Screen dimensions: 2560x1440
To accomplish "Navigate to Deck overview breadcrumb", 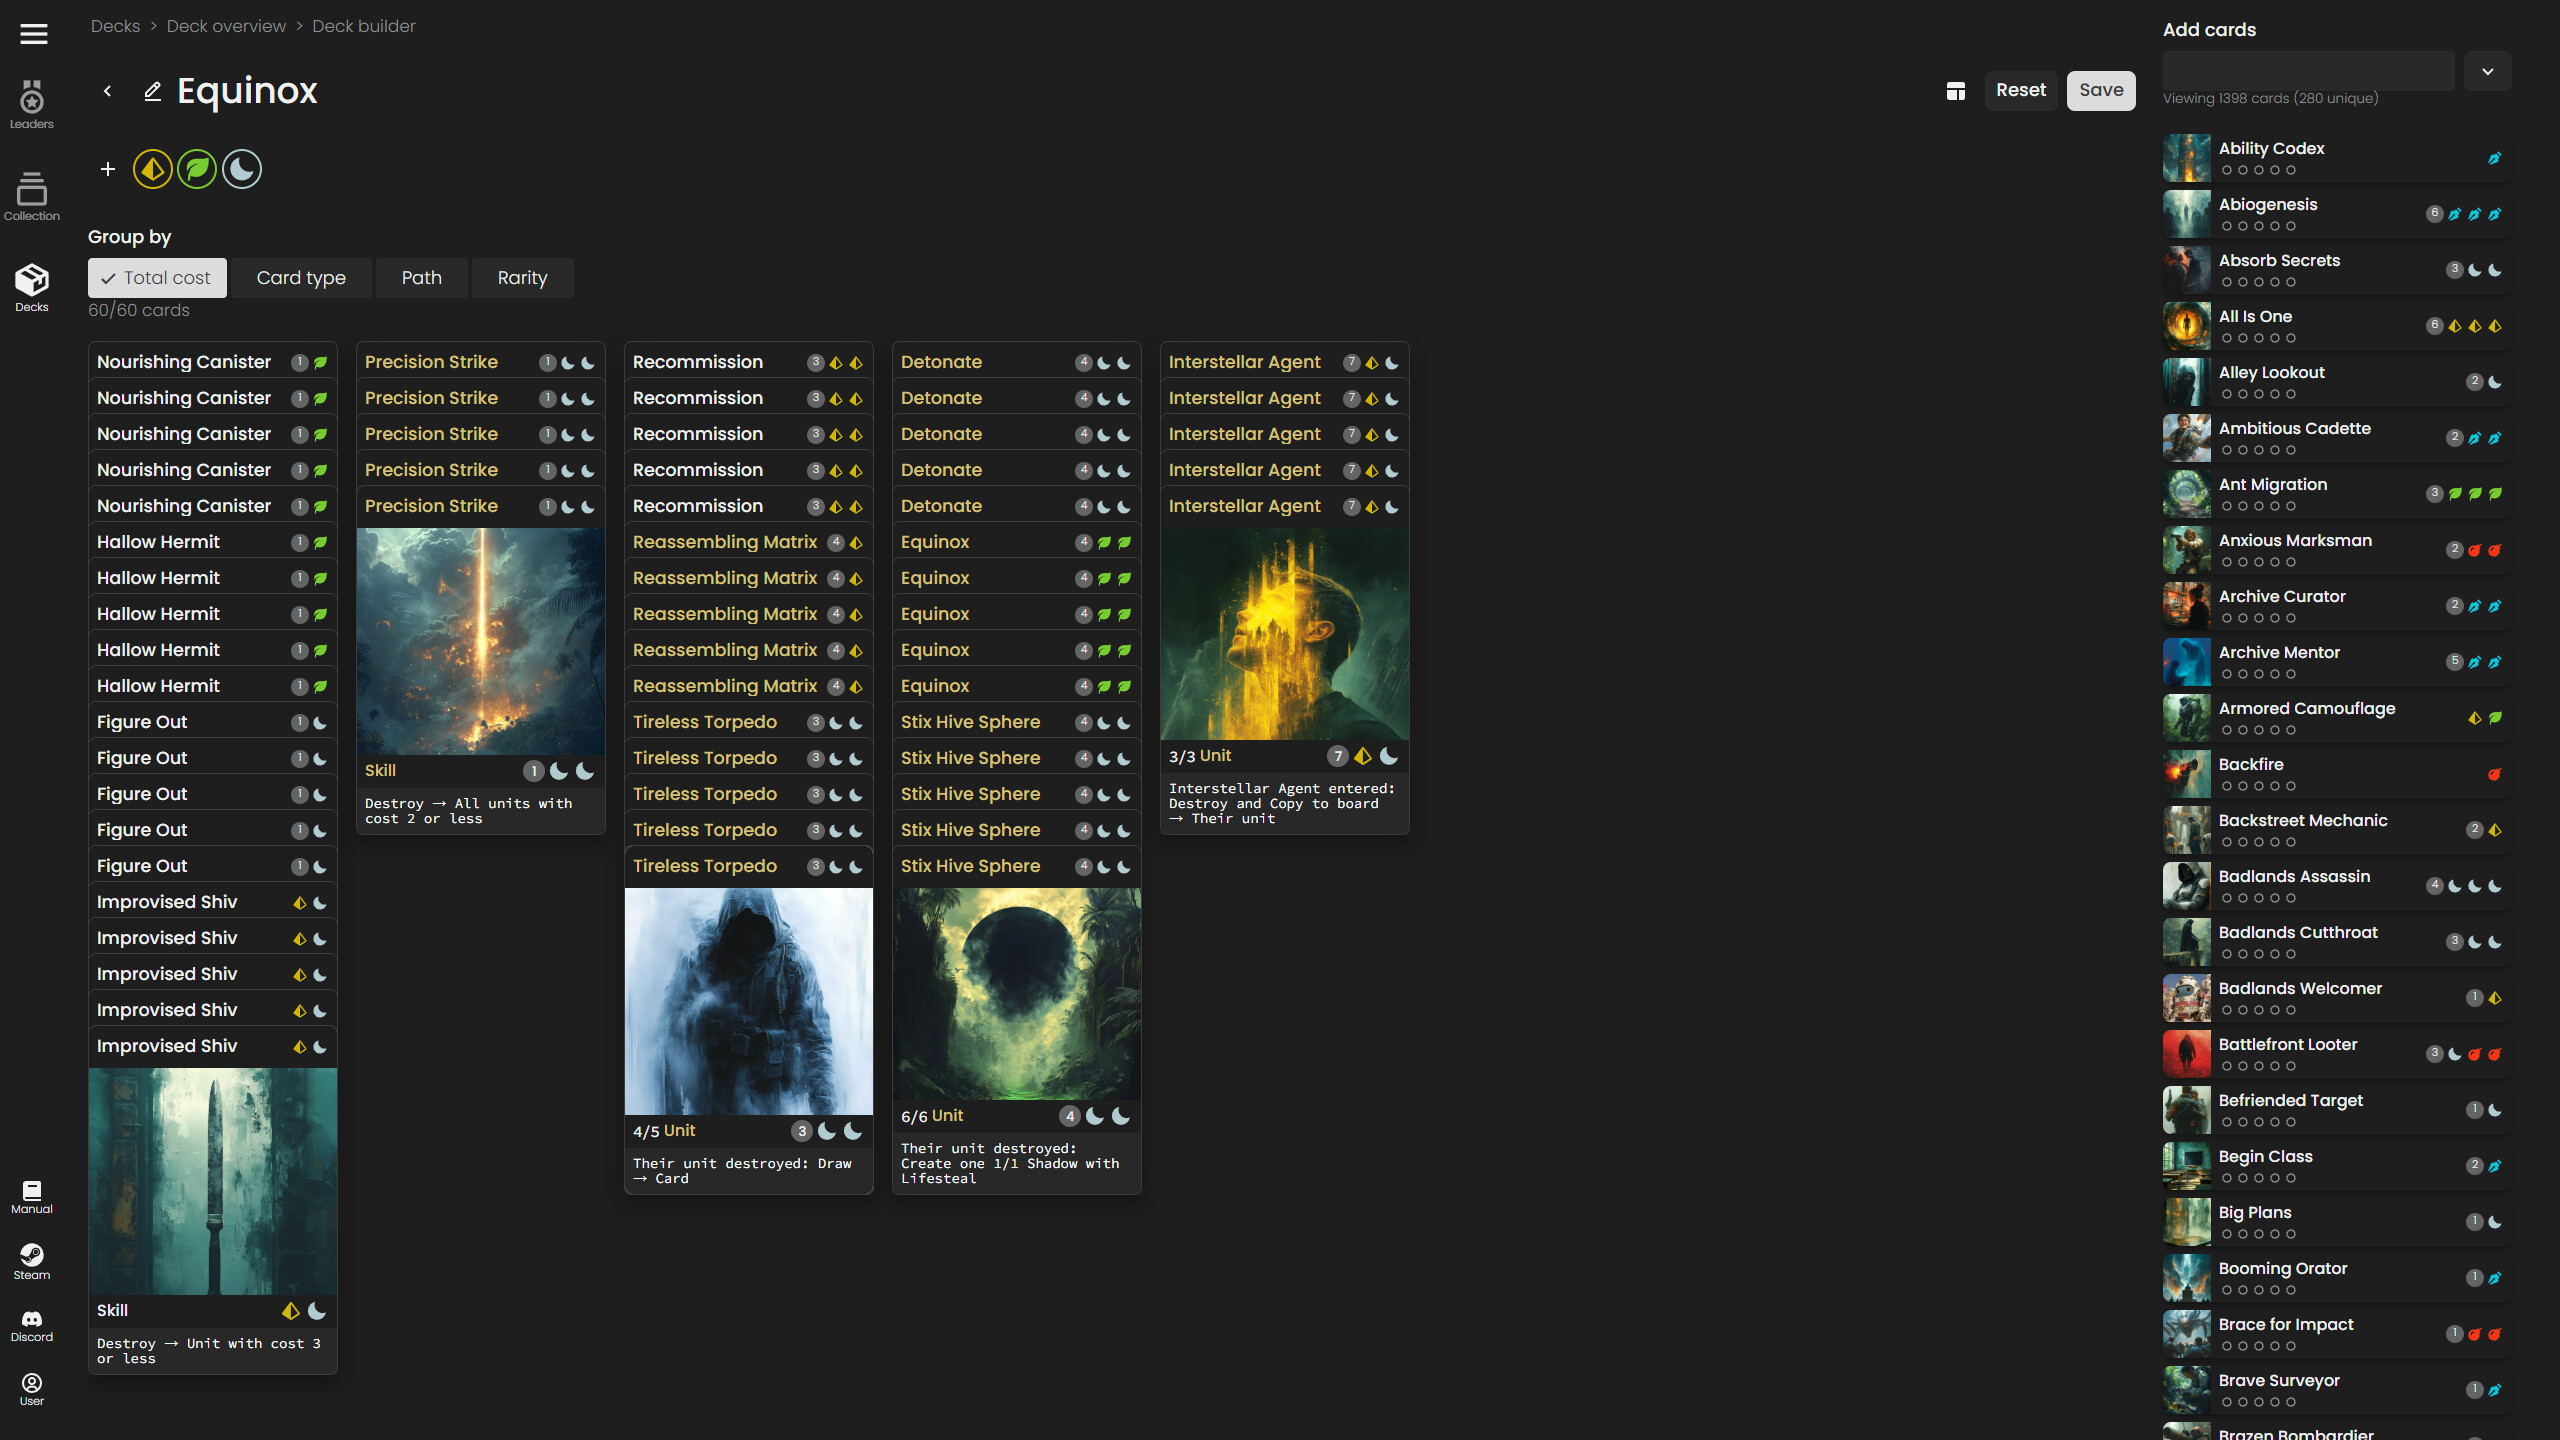I will [x=226, y=25].
